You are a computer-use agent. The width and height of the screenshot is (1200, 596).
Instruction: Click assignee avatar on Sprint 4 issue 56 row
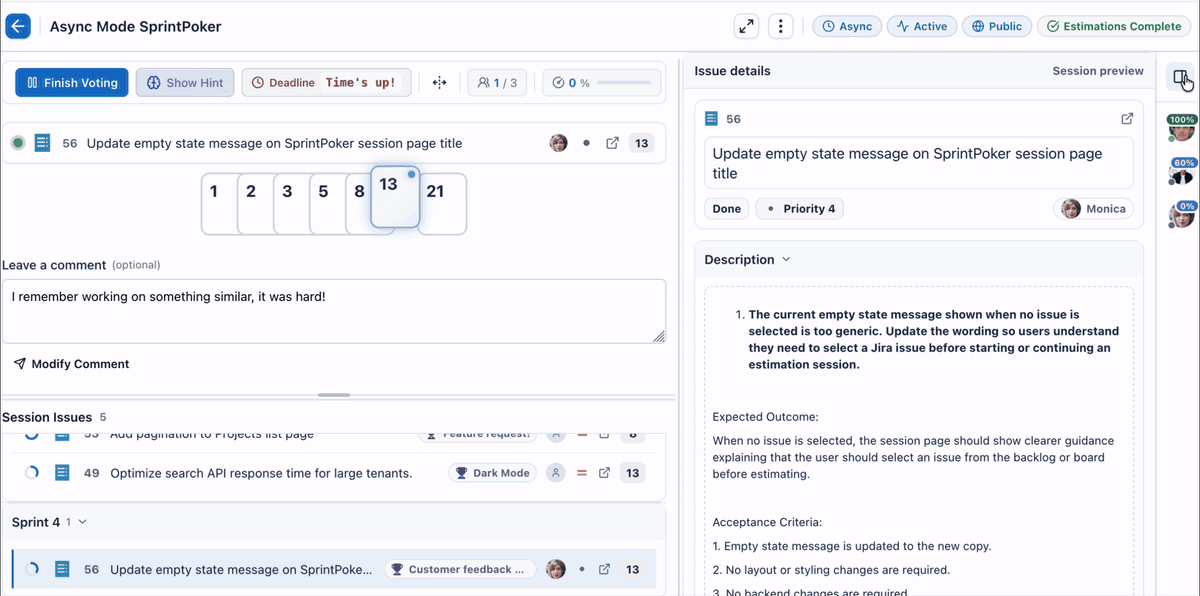pos(556,569)
